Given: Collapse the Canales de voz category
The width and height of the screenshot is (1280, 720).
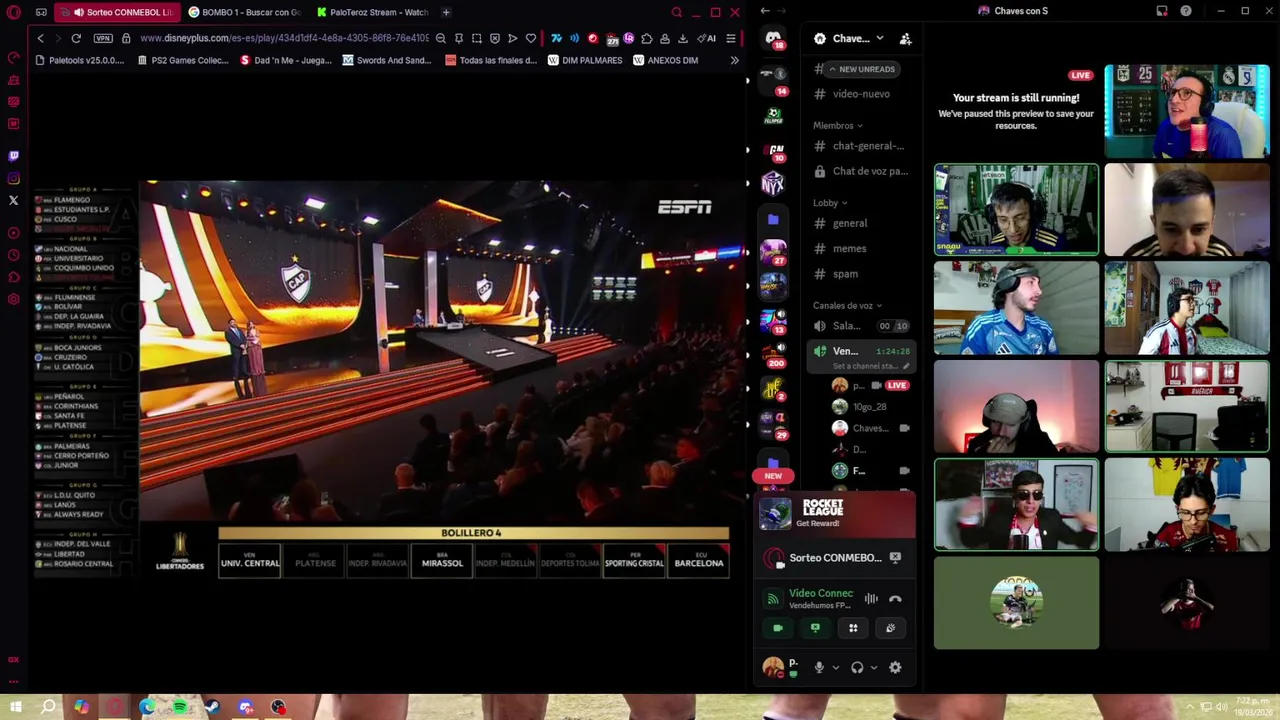Looking at the screenshot, I should coord(847,306).
